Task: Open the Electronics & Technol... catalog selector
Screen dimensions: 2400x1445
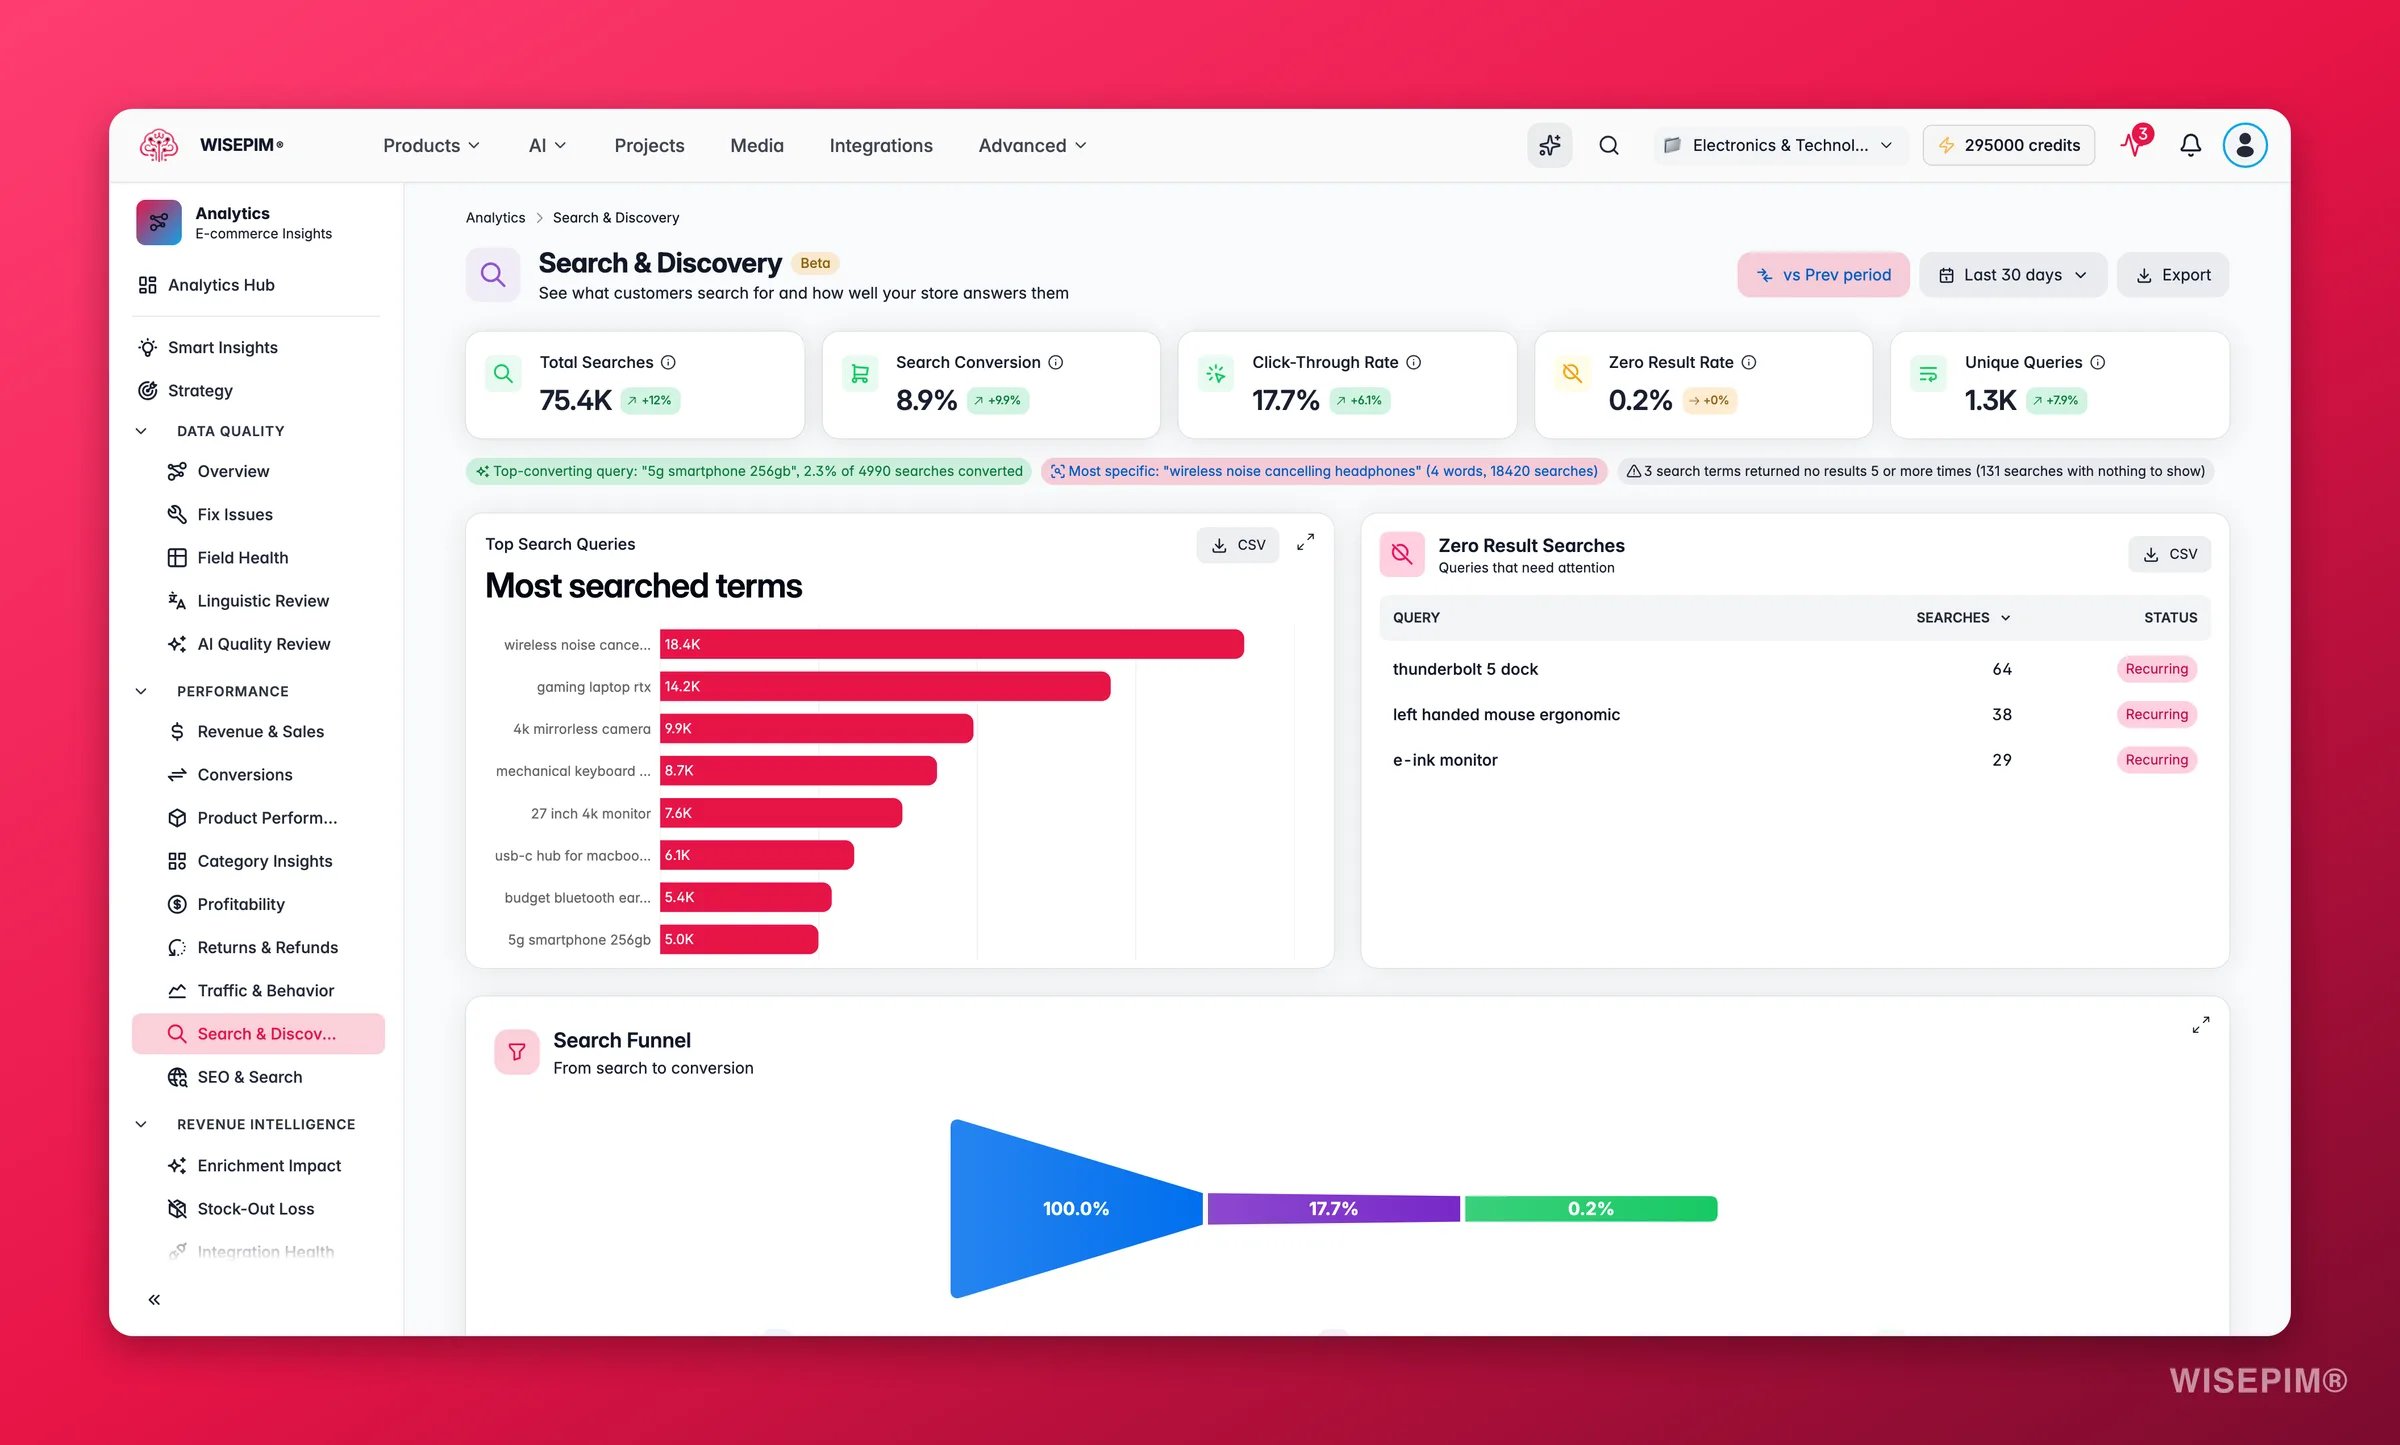Action: tap(1778, 145)
